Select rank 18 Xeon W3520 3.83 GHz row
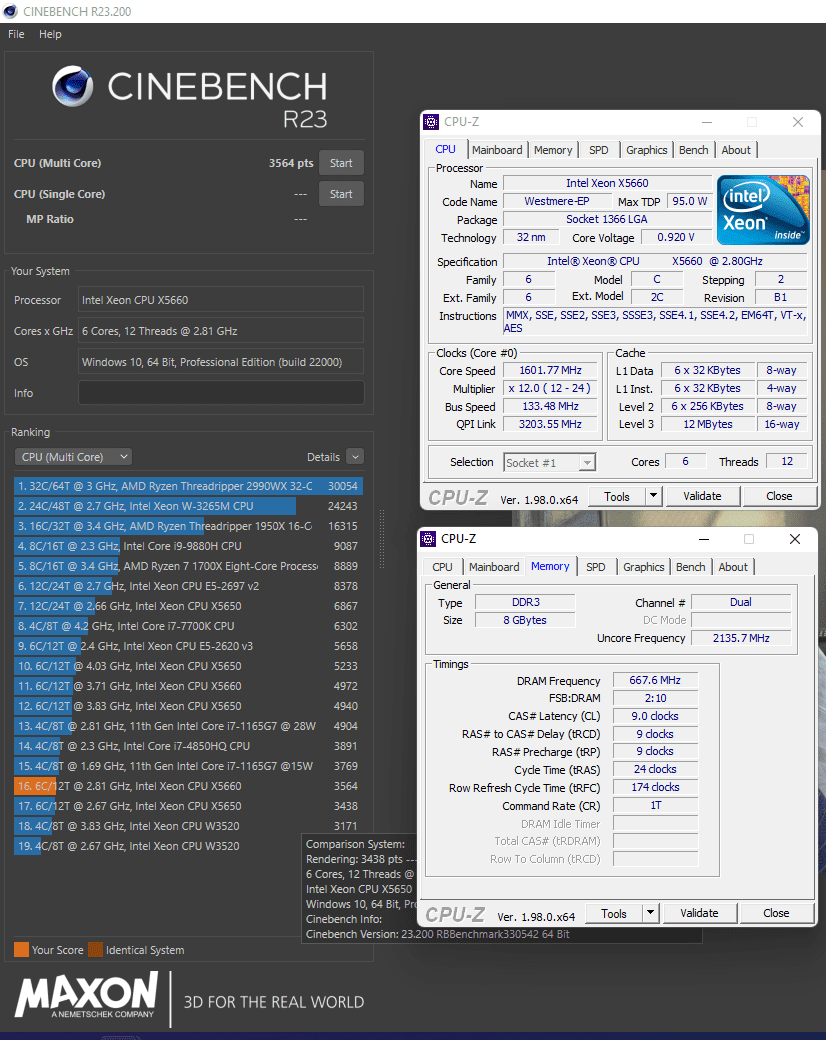Screen dimensions: 826x1040 188,826
